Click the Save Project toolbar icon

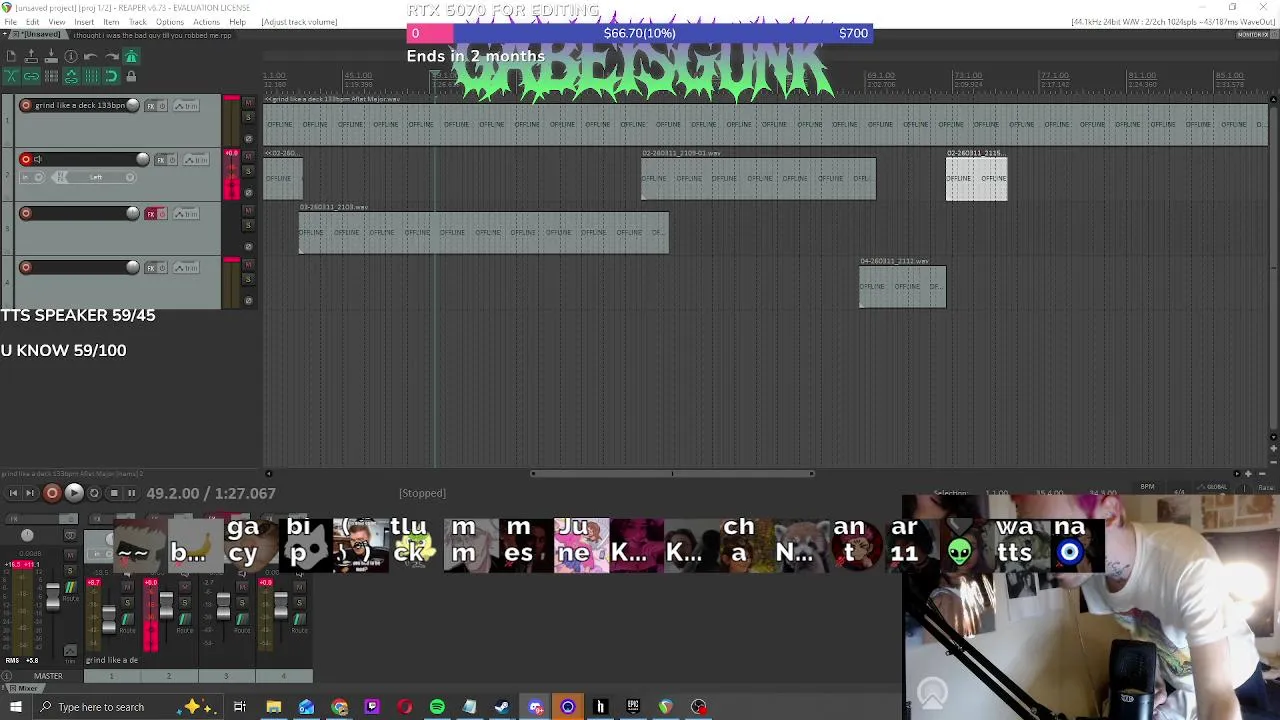(51, 57)
